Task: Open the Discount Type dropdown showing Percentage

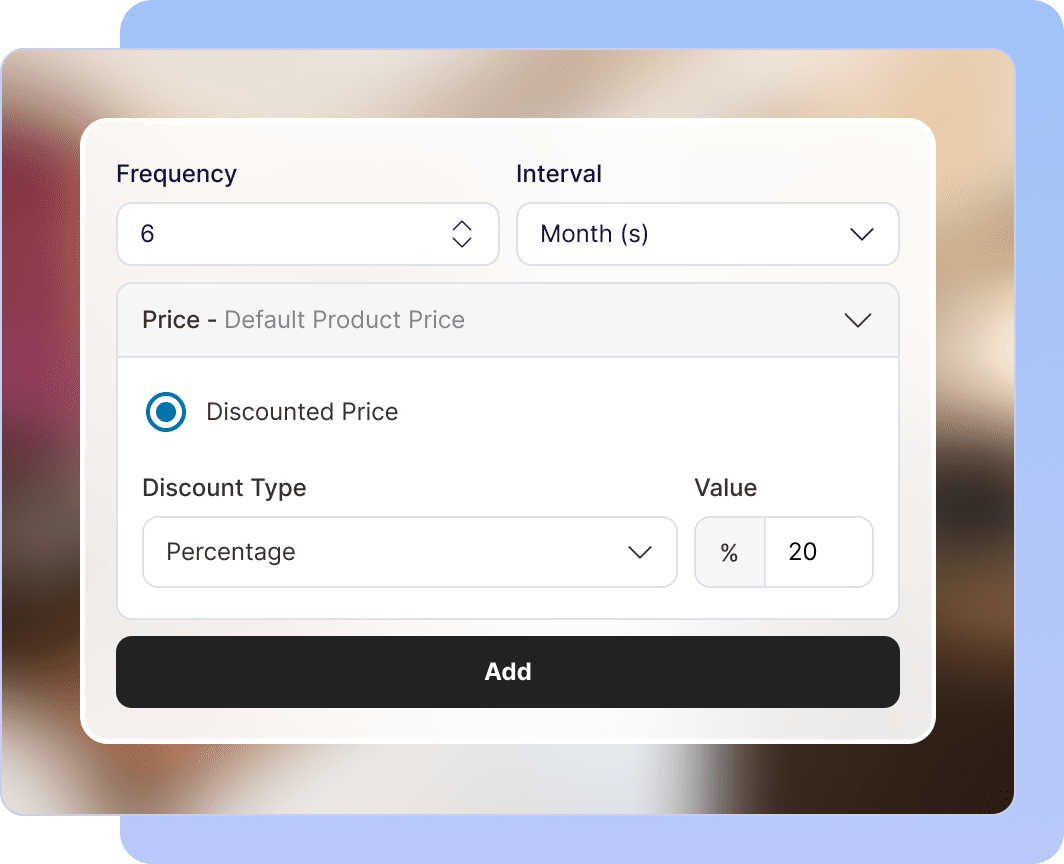Action: pos(409,552)
